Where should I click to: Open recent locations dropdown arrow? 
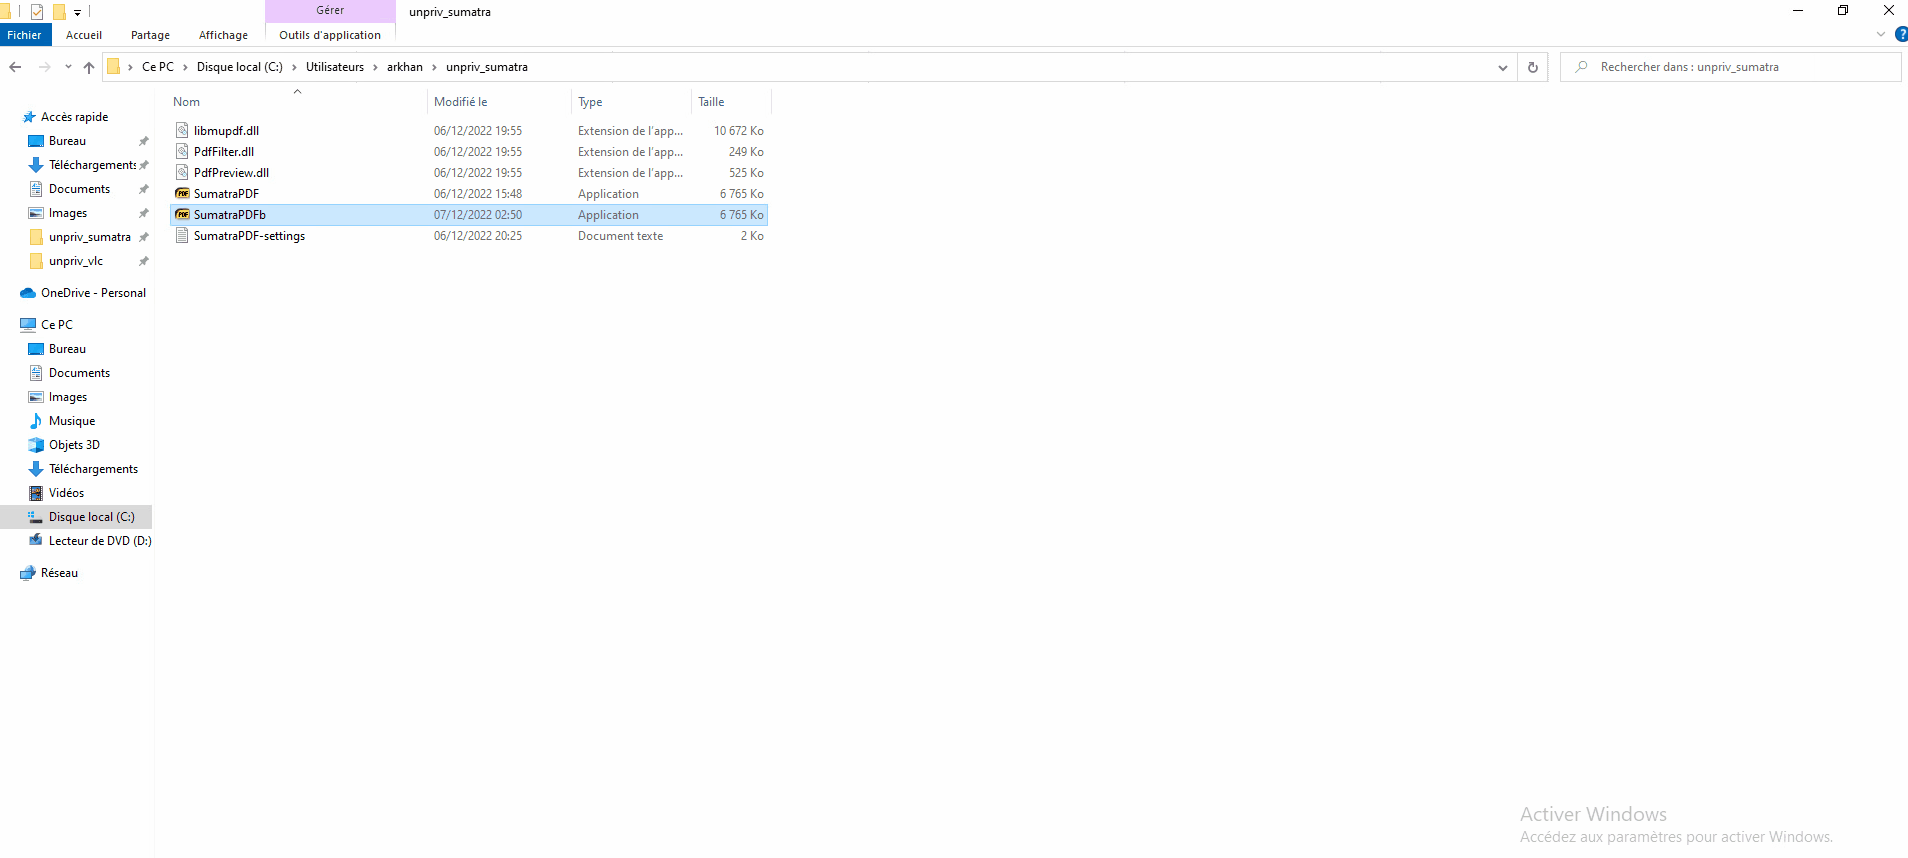coord(68,67)
